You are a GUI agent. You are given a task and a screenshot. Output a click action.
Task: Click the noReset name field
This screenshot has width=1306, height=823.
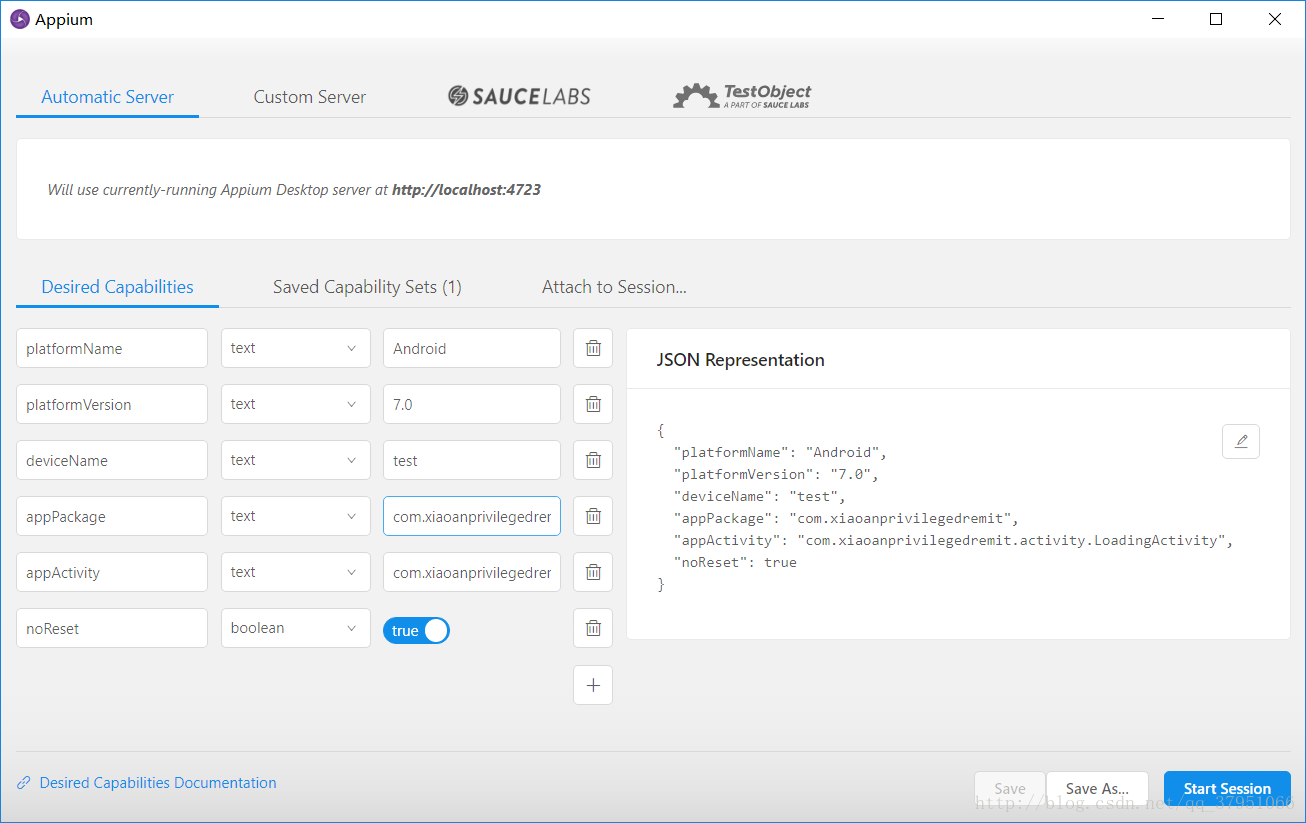[112, 628]
